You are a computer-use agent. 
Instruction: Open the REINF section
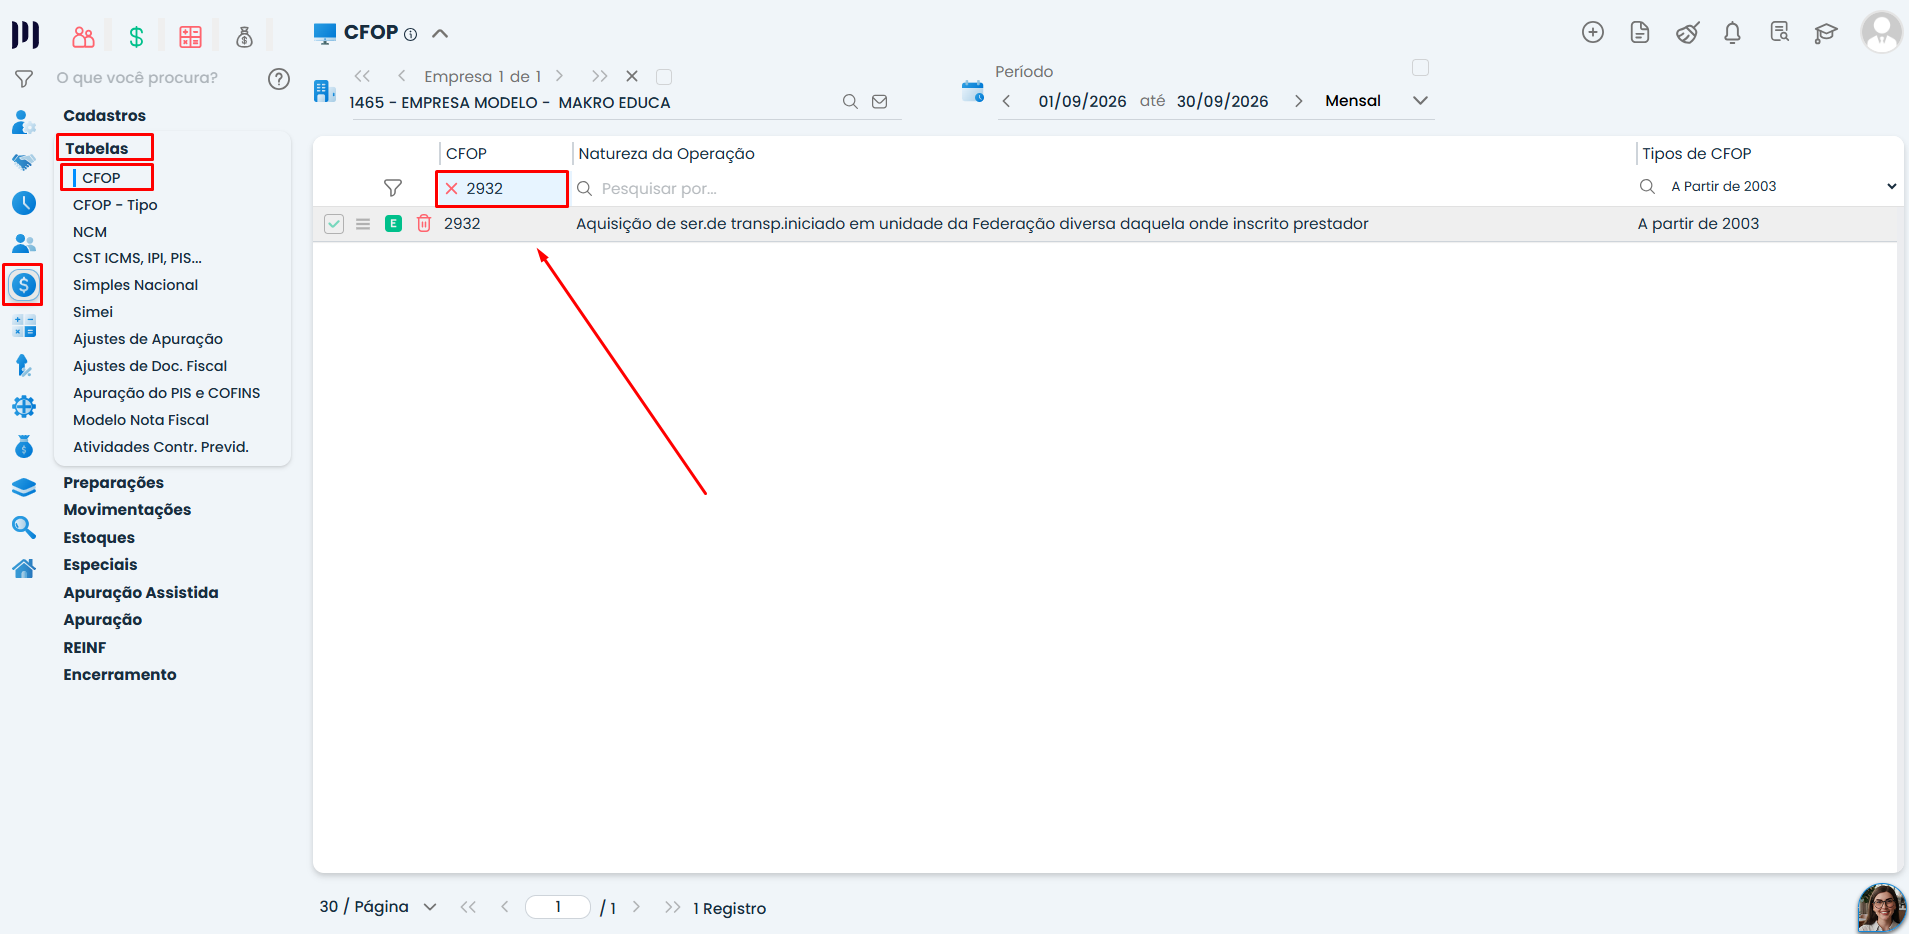pos(85,648)
